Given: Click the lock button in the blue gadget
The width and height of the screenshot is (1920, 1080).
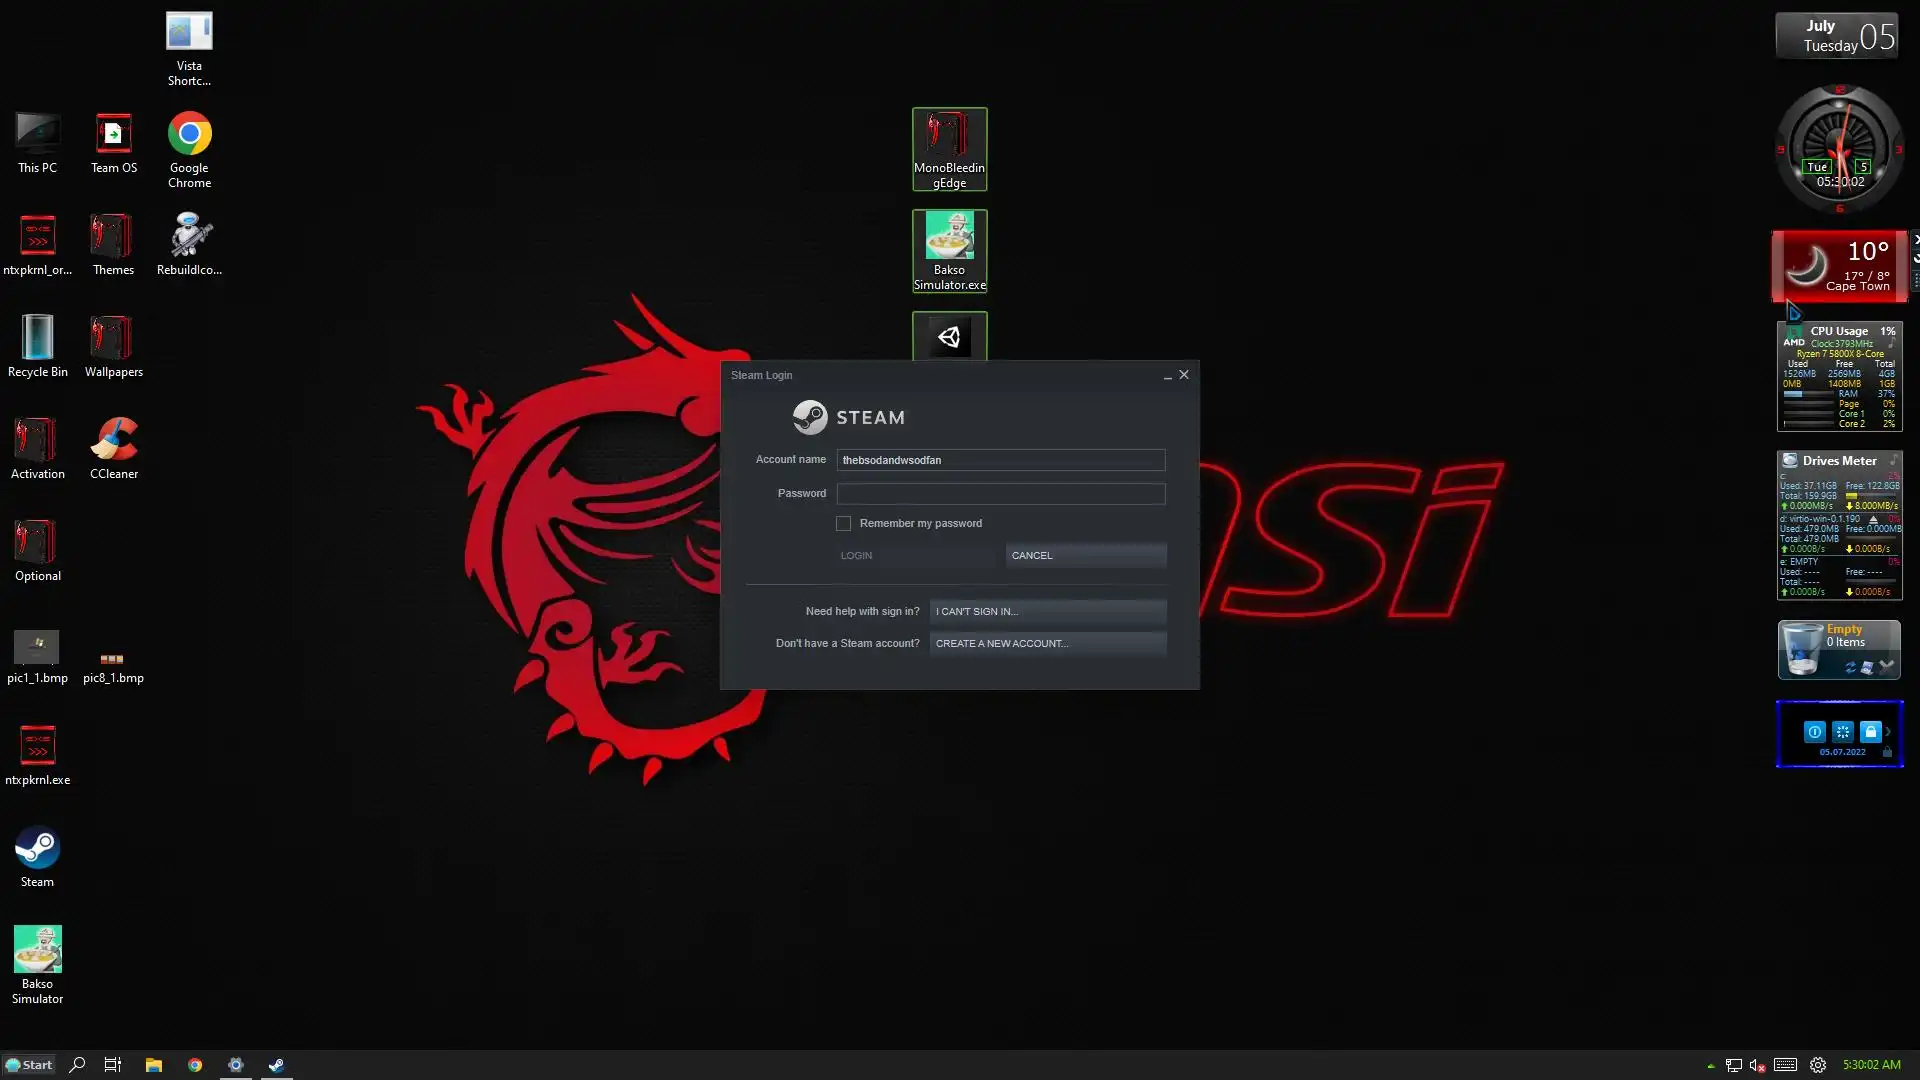Looking at the screenshot, I should 1870,732.
